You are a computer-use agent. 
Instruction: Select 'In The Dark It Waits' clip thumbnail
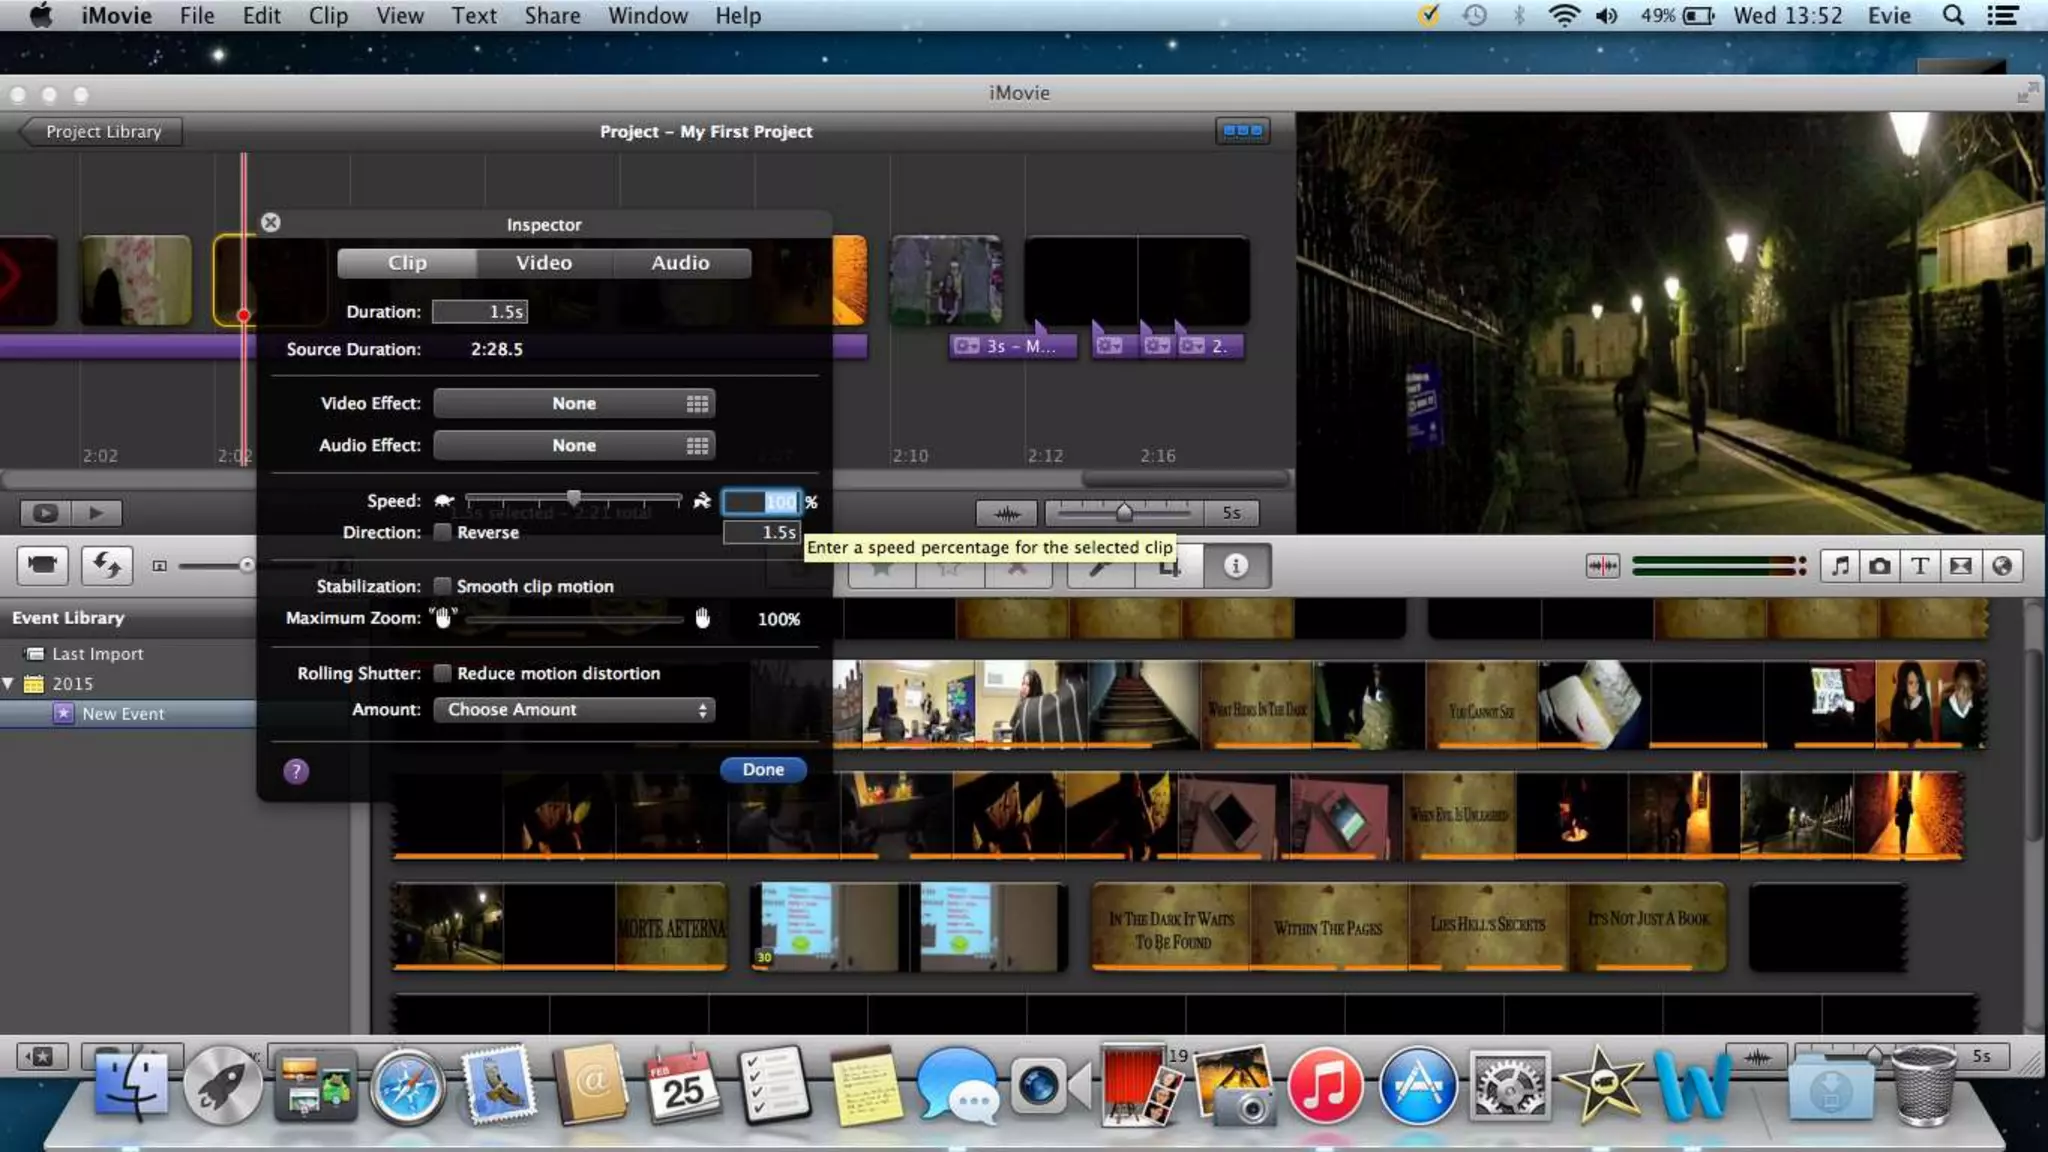tap(1171, 928)
